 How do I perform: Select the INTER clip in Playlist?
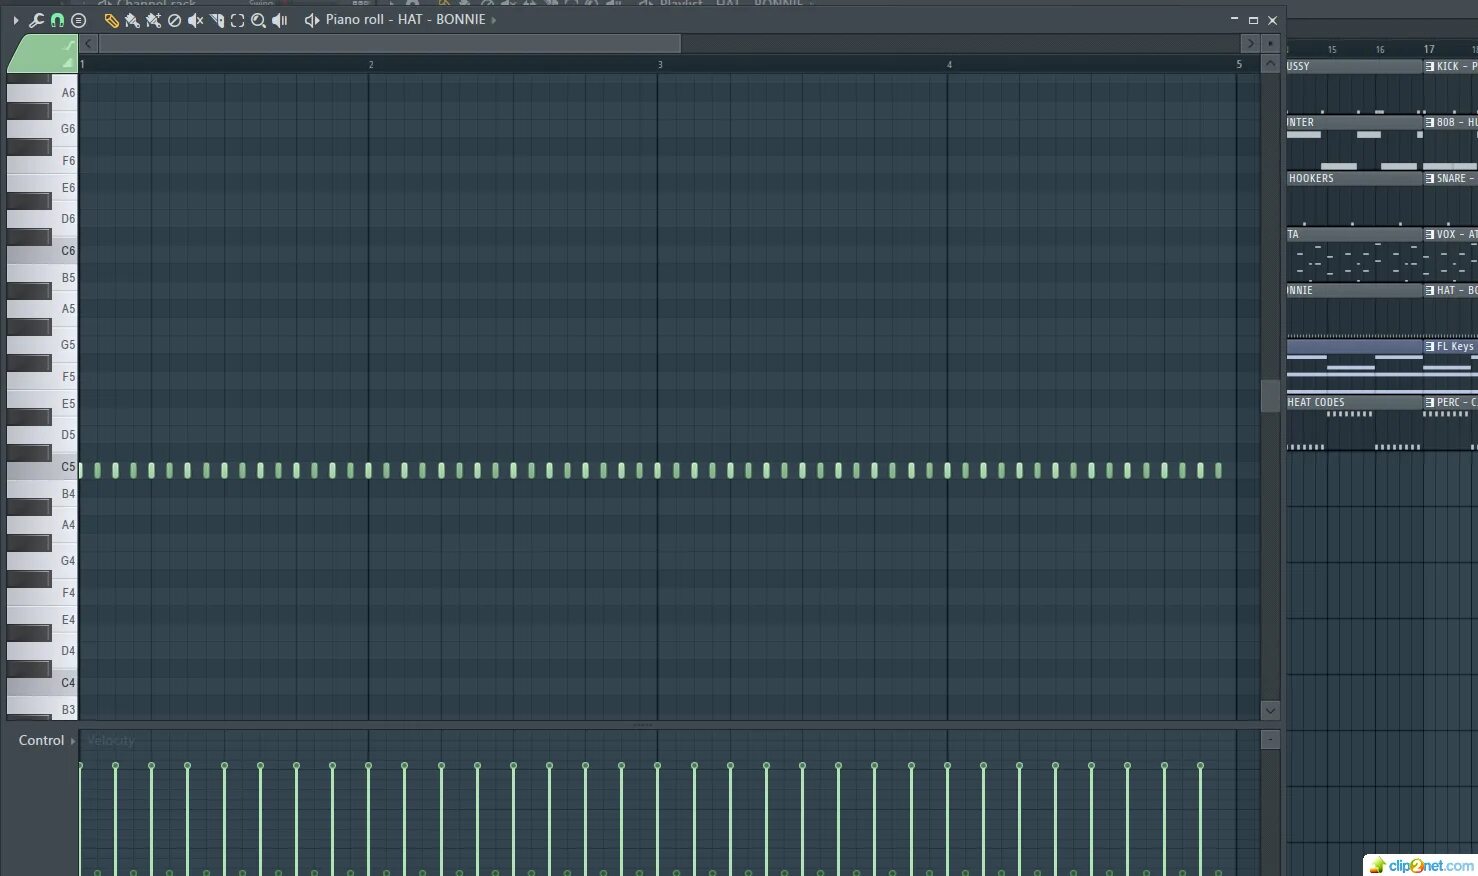[x=1355, y=122]
